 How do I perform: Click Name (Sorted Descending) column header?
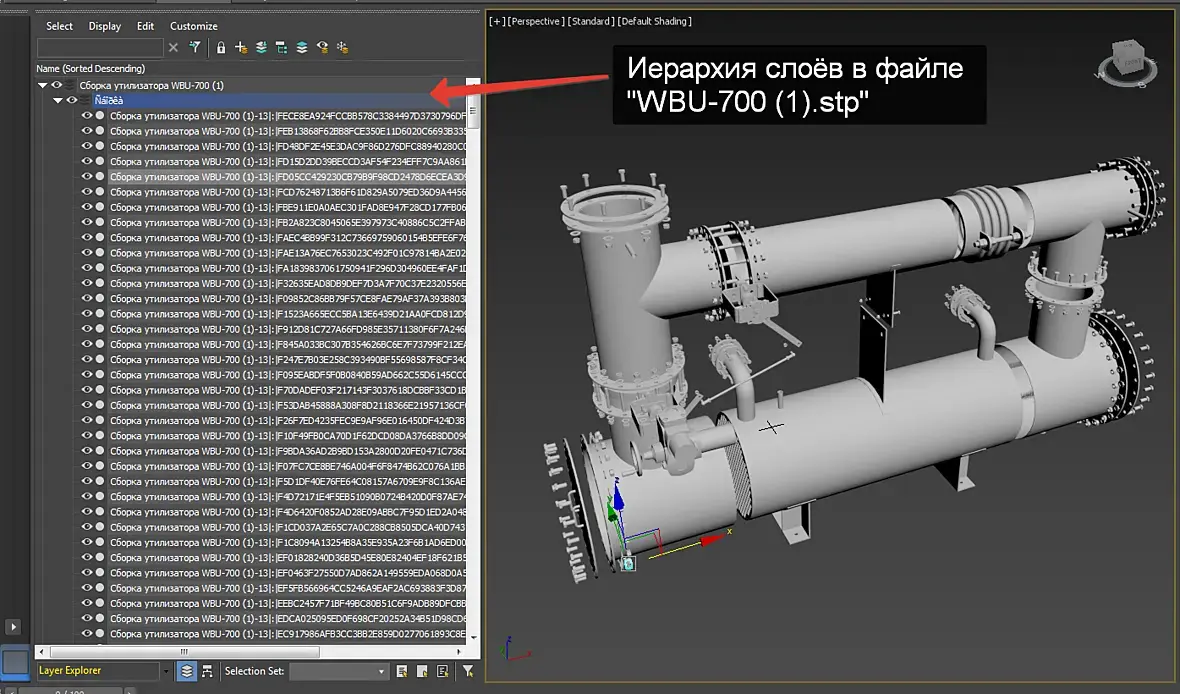click(x=90, y=68)
